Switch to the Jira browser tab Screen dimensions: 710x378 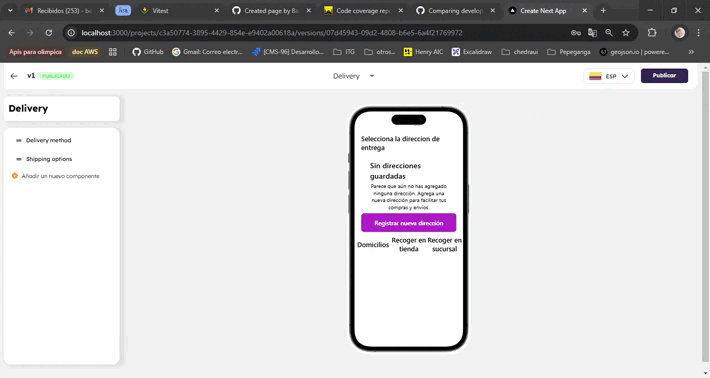tap(123, 10)
